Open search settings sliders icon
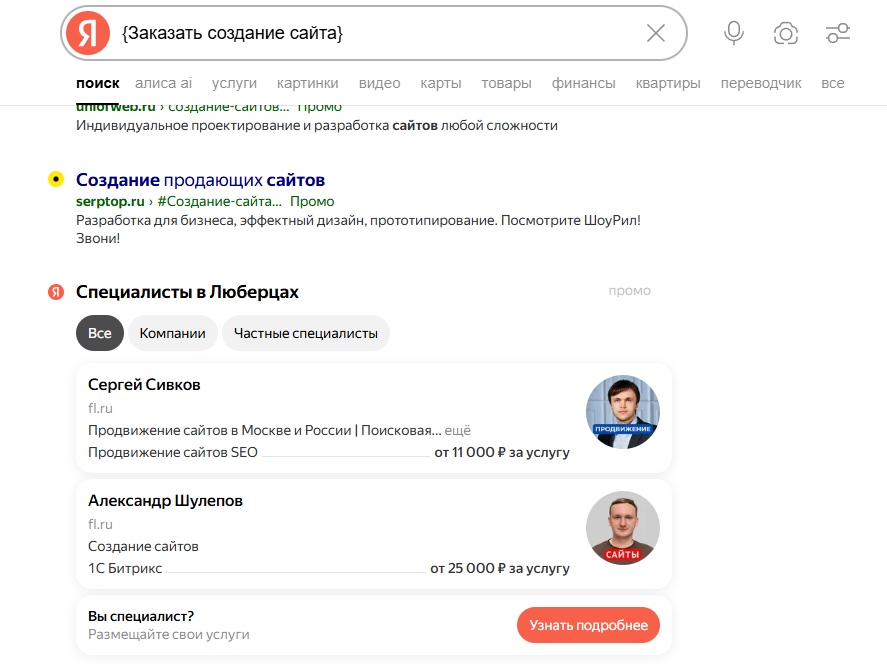Viewport: 887px width, 667px height. pyautogui.click(x=838, y=33)
